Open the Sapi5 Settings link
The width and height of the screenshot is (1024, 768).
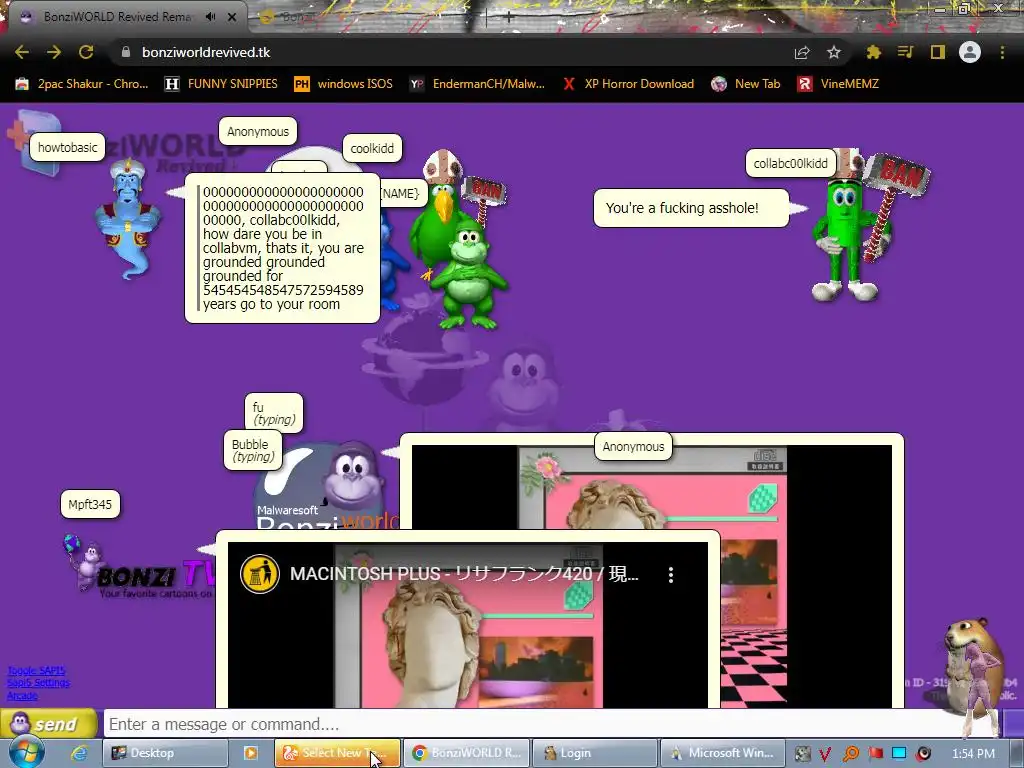(39, 683)
